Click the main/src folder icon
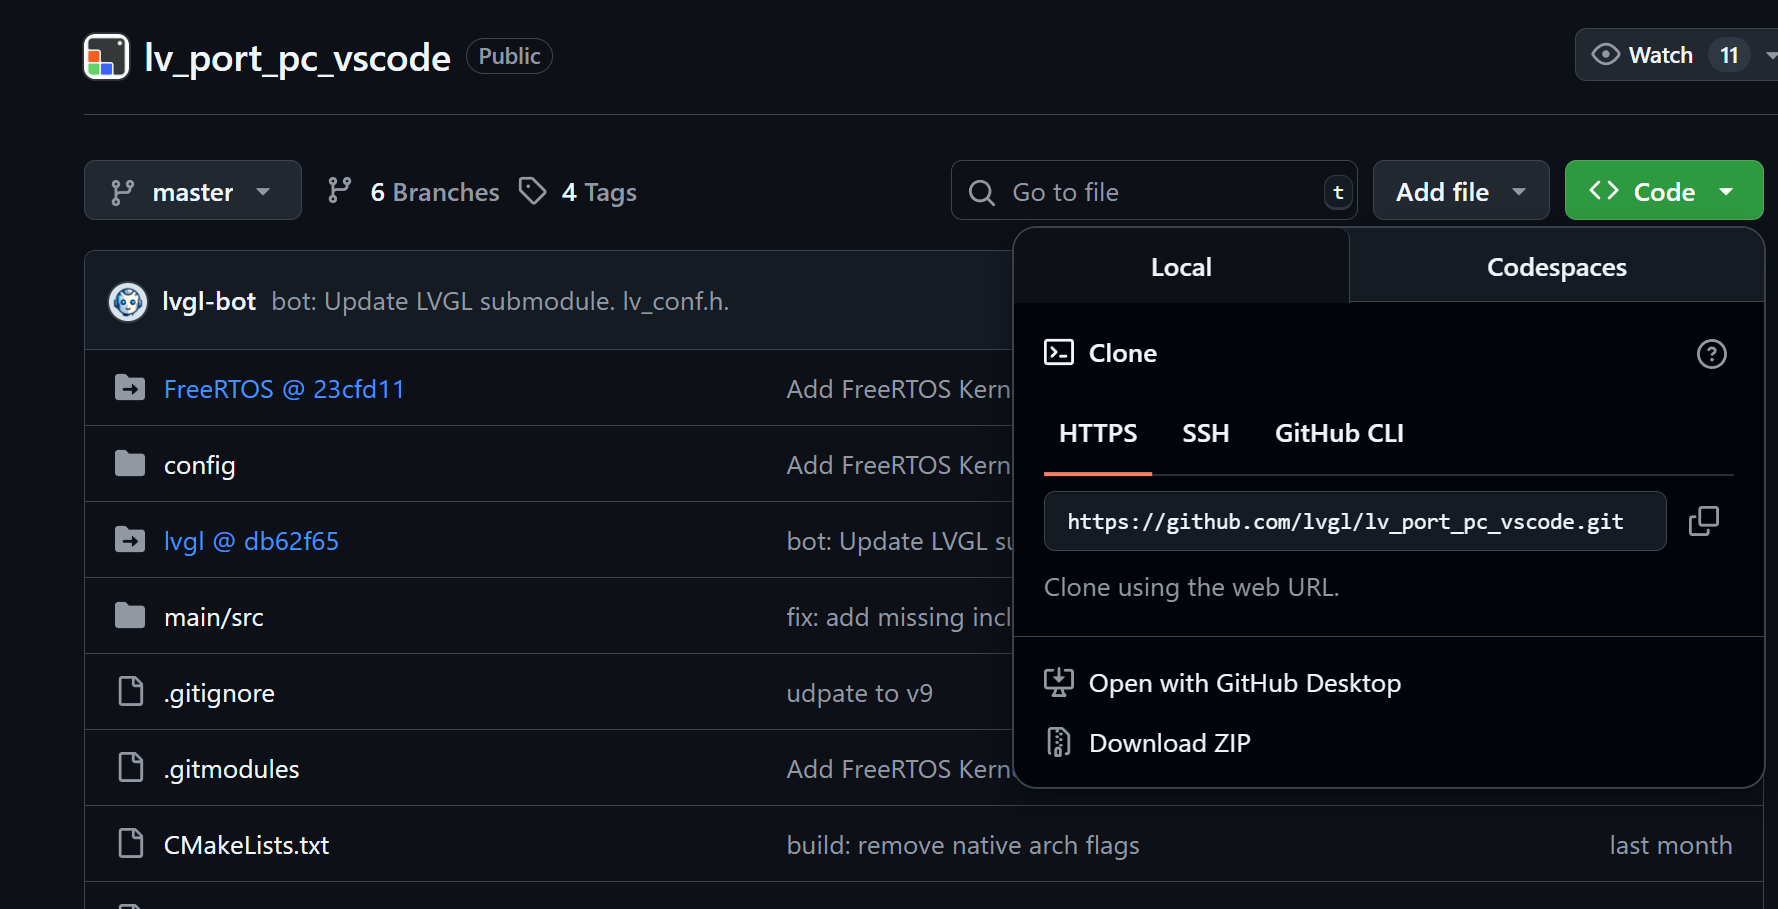Viewport: 1778px width, 909px height. click(x=130, y=615)
